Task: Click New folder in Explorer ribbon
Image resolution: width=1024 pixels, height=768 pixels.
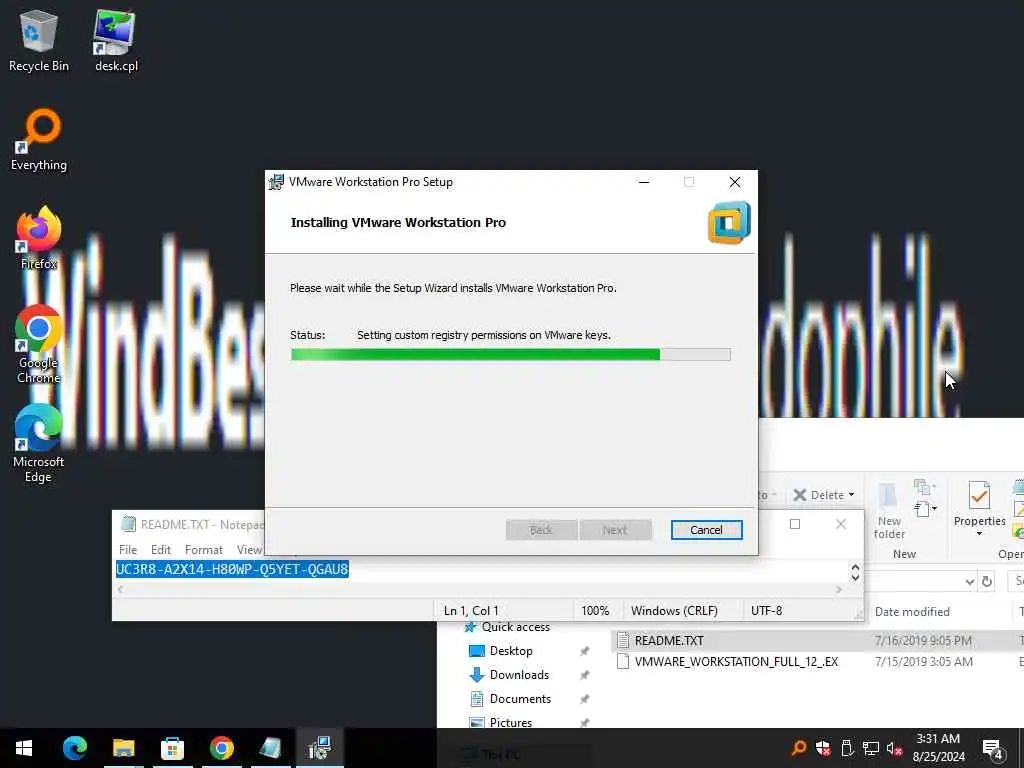Action: [x=889, y=511]
